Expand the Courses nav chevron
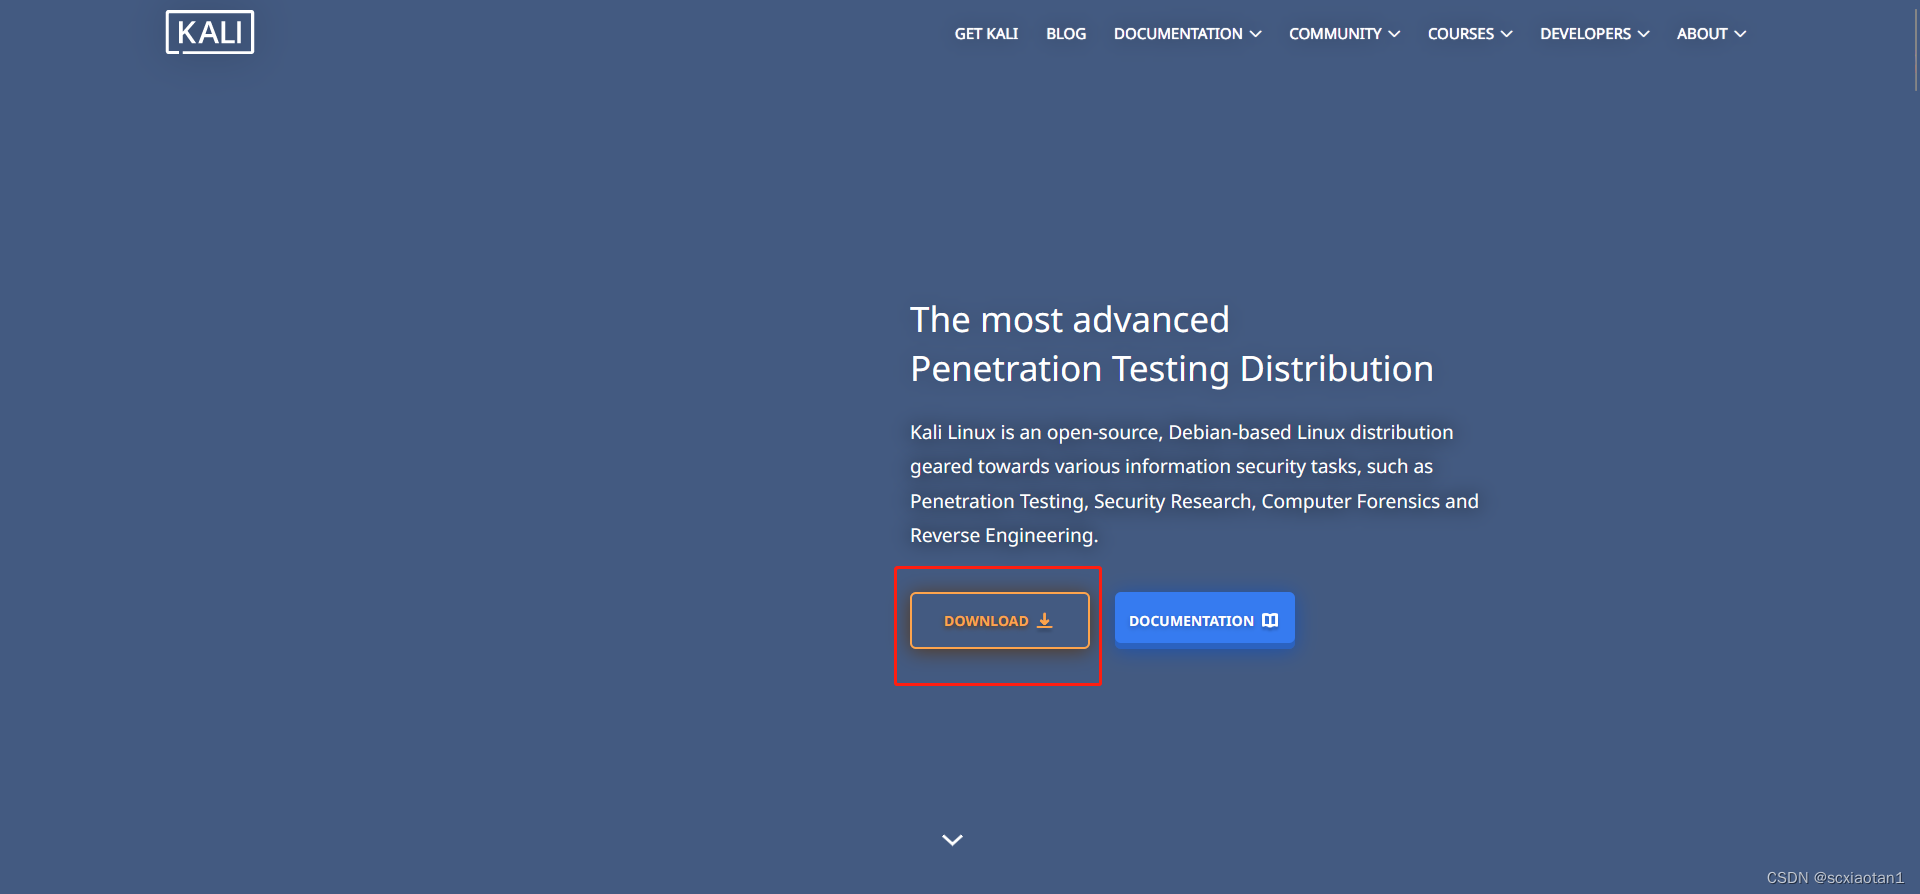This screenshot has width=1920, height=894. pyautogui.click(x=1507, y=34)
